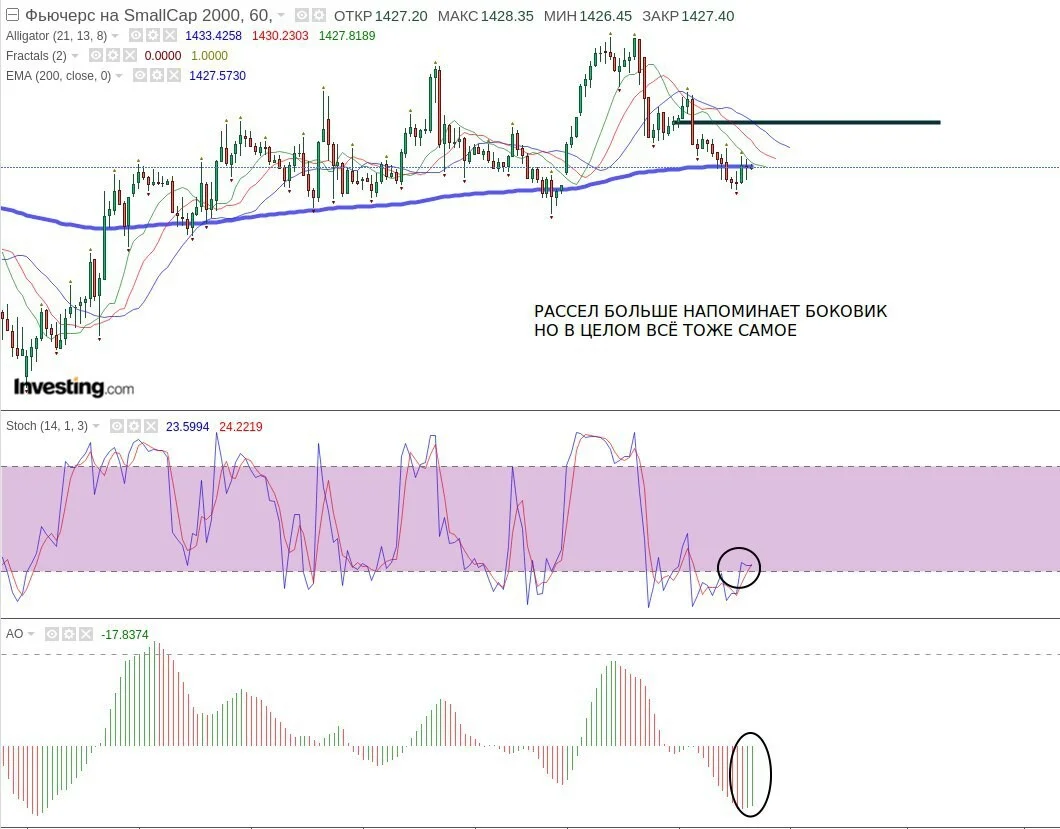Expand the EMA (200, close, 0) dropdown arrow
The image size is (1060, 829).
click(119, 76)
